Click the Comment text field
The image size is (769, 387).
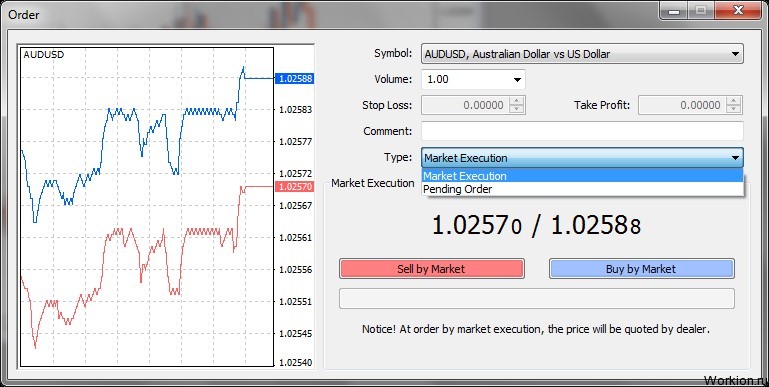pyautogui.click(x=582, y=131)
